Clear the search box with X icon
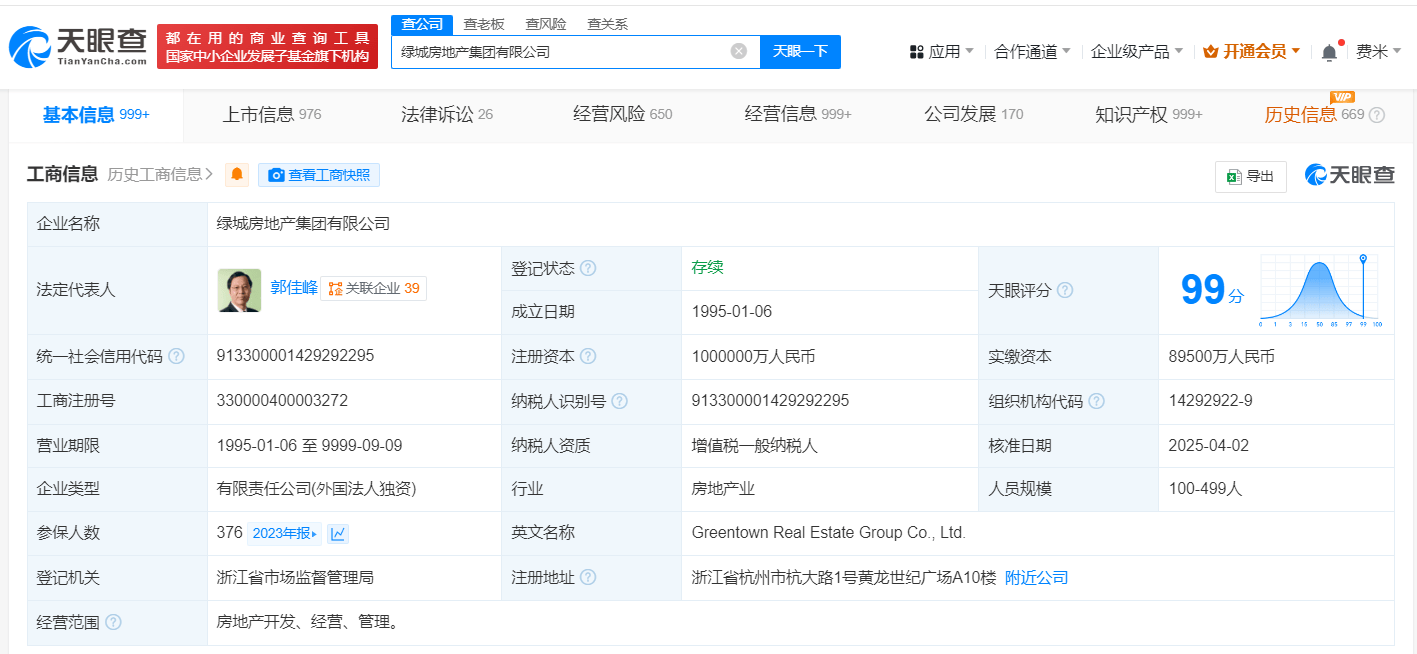 738,51
